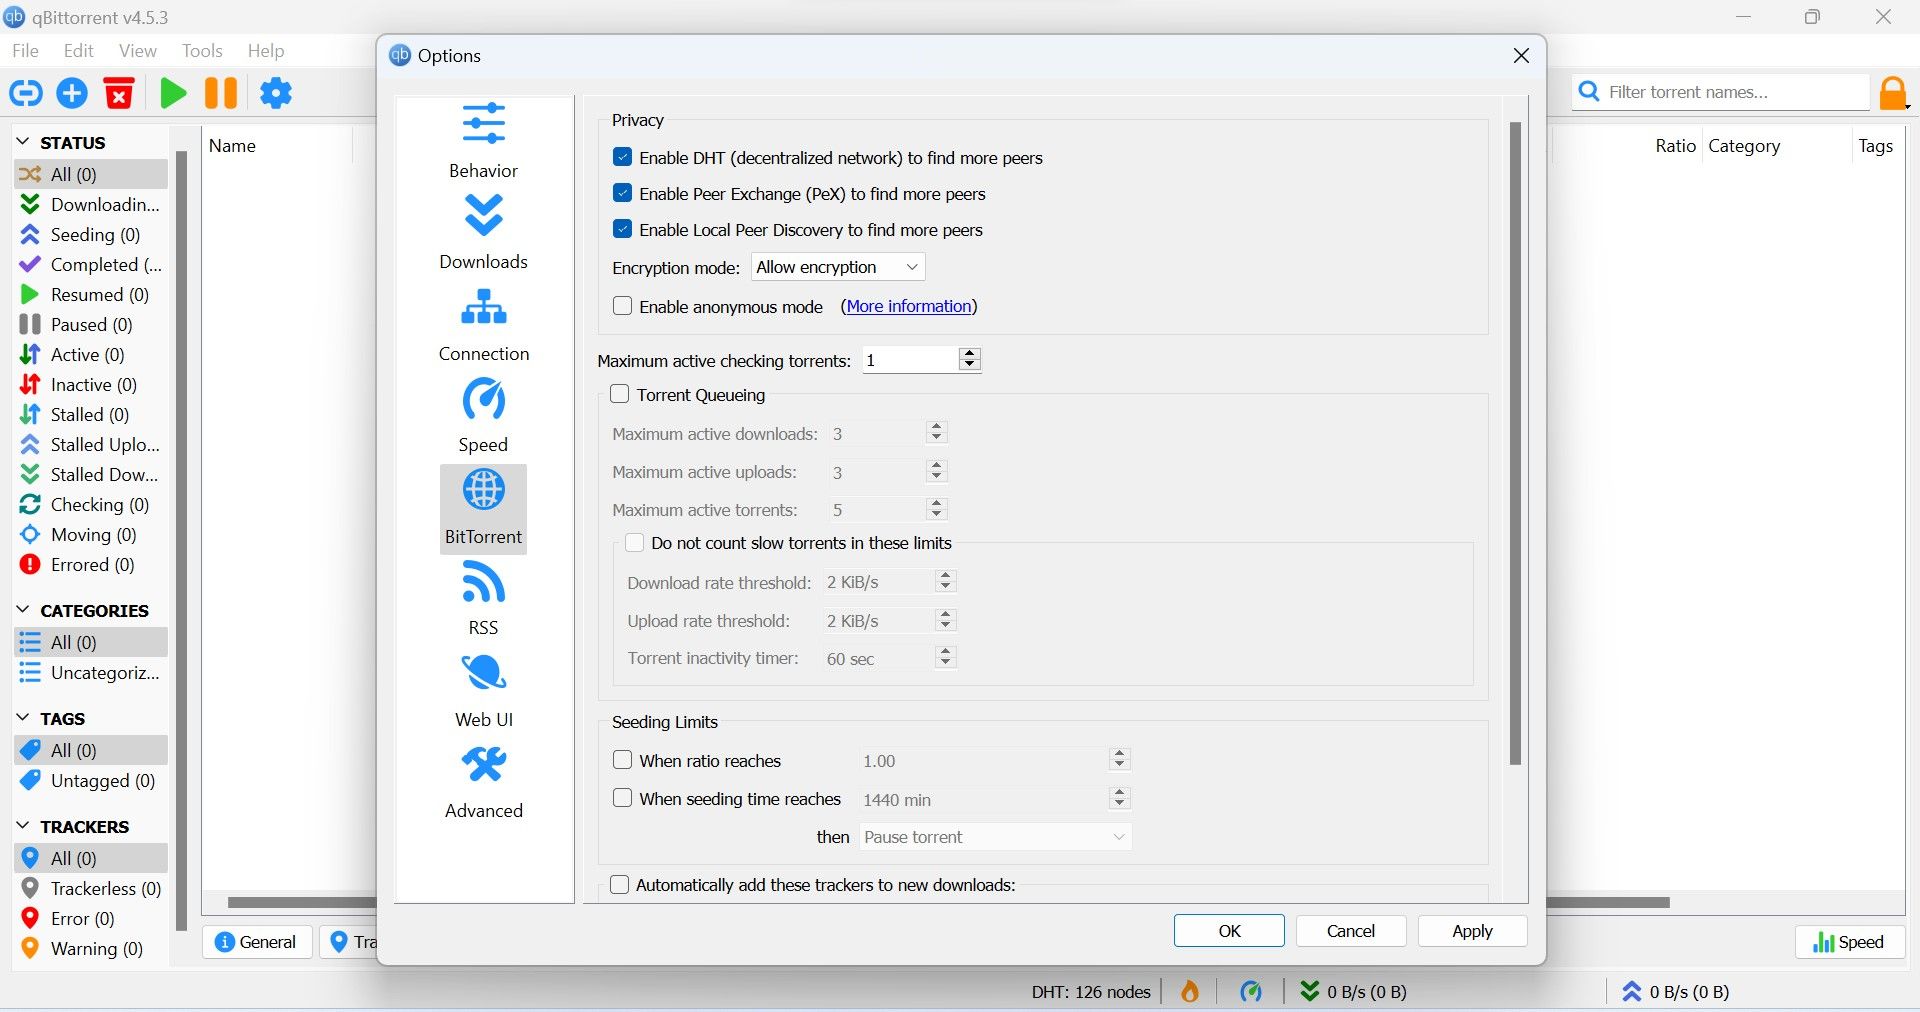This screenshot has height=1012, width=1920.
Task: Click the flame connection status icon
Action: click(x=1190, y=991)
